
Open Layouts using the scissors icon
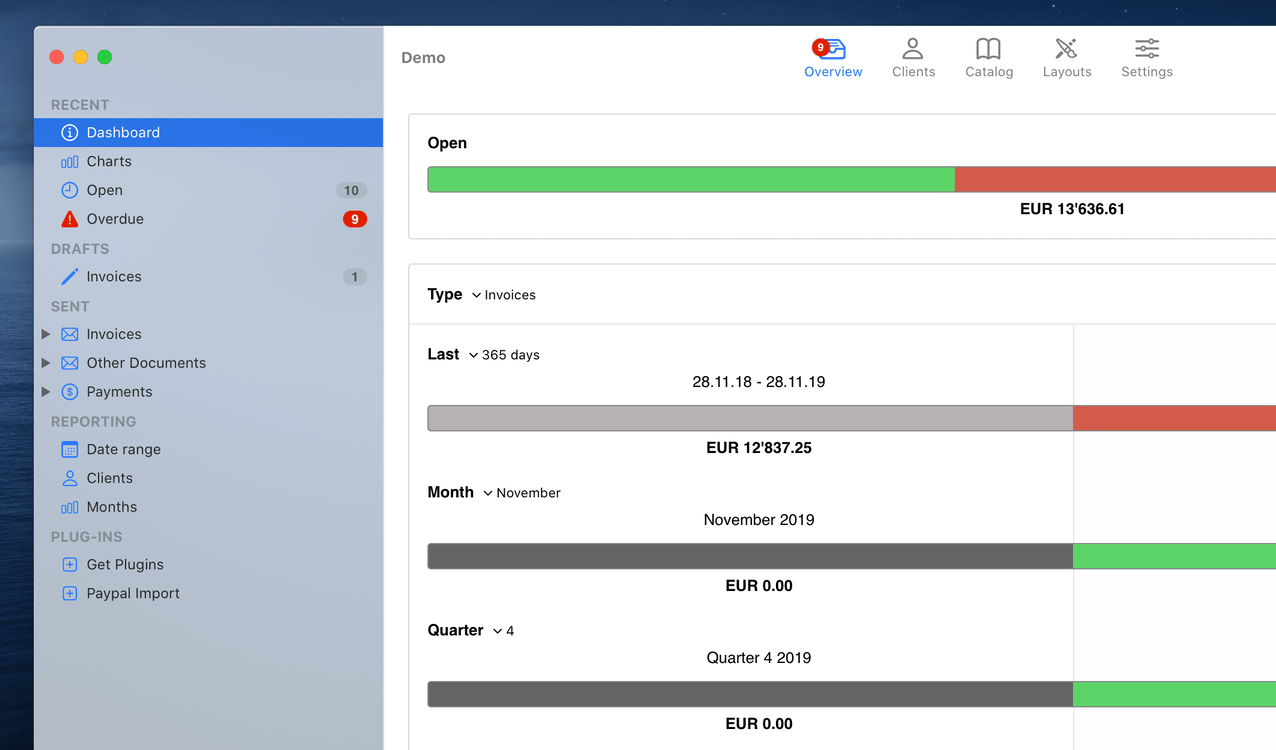tap(1066, 48)
